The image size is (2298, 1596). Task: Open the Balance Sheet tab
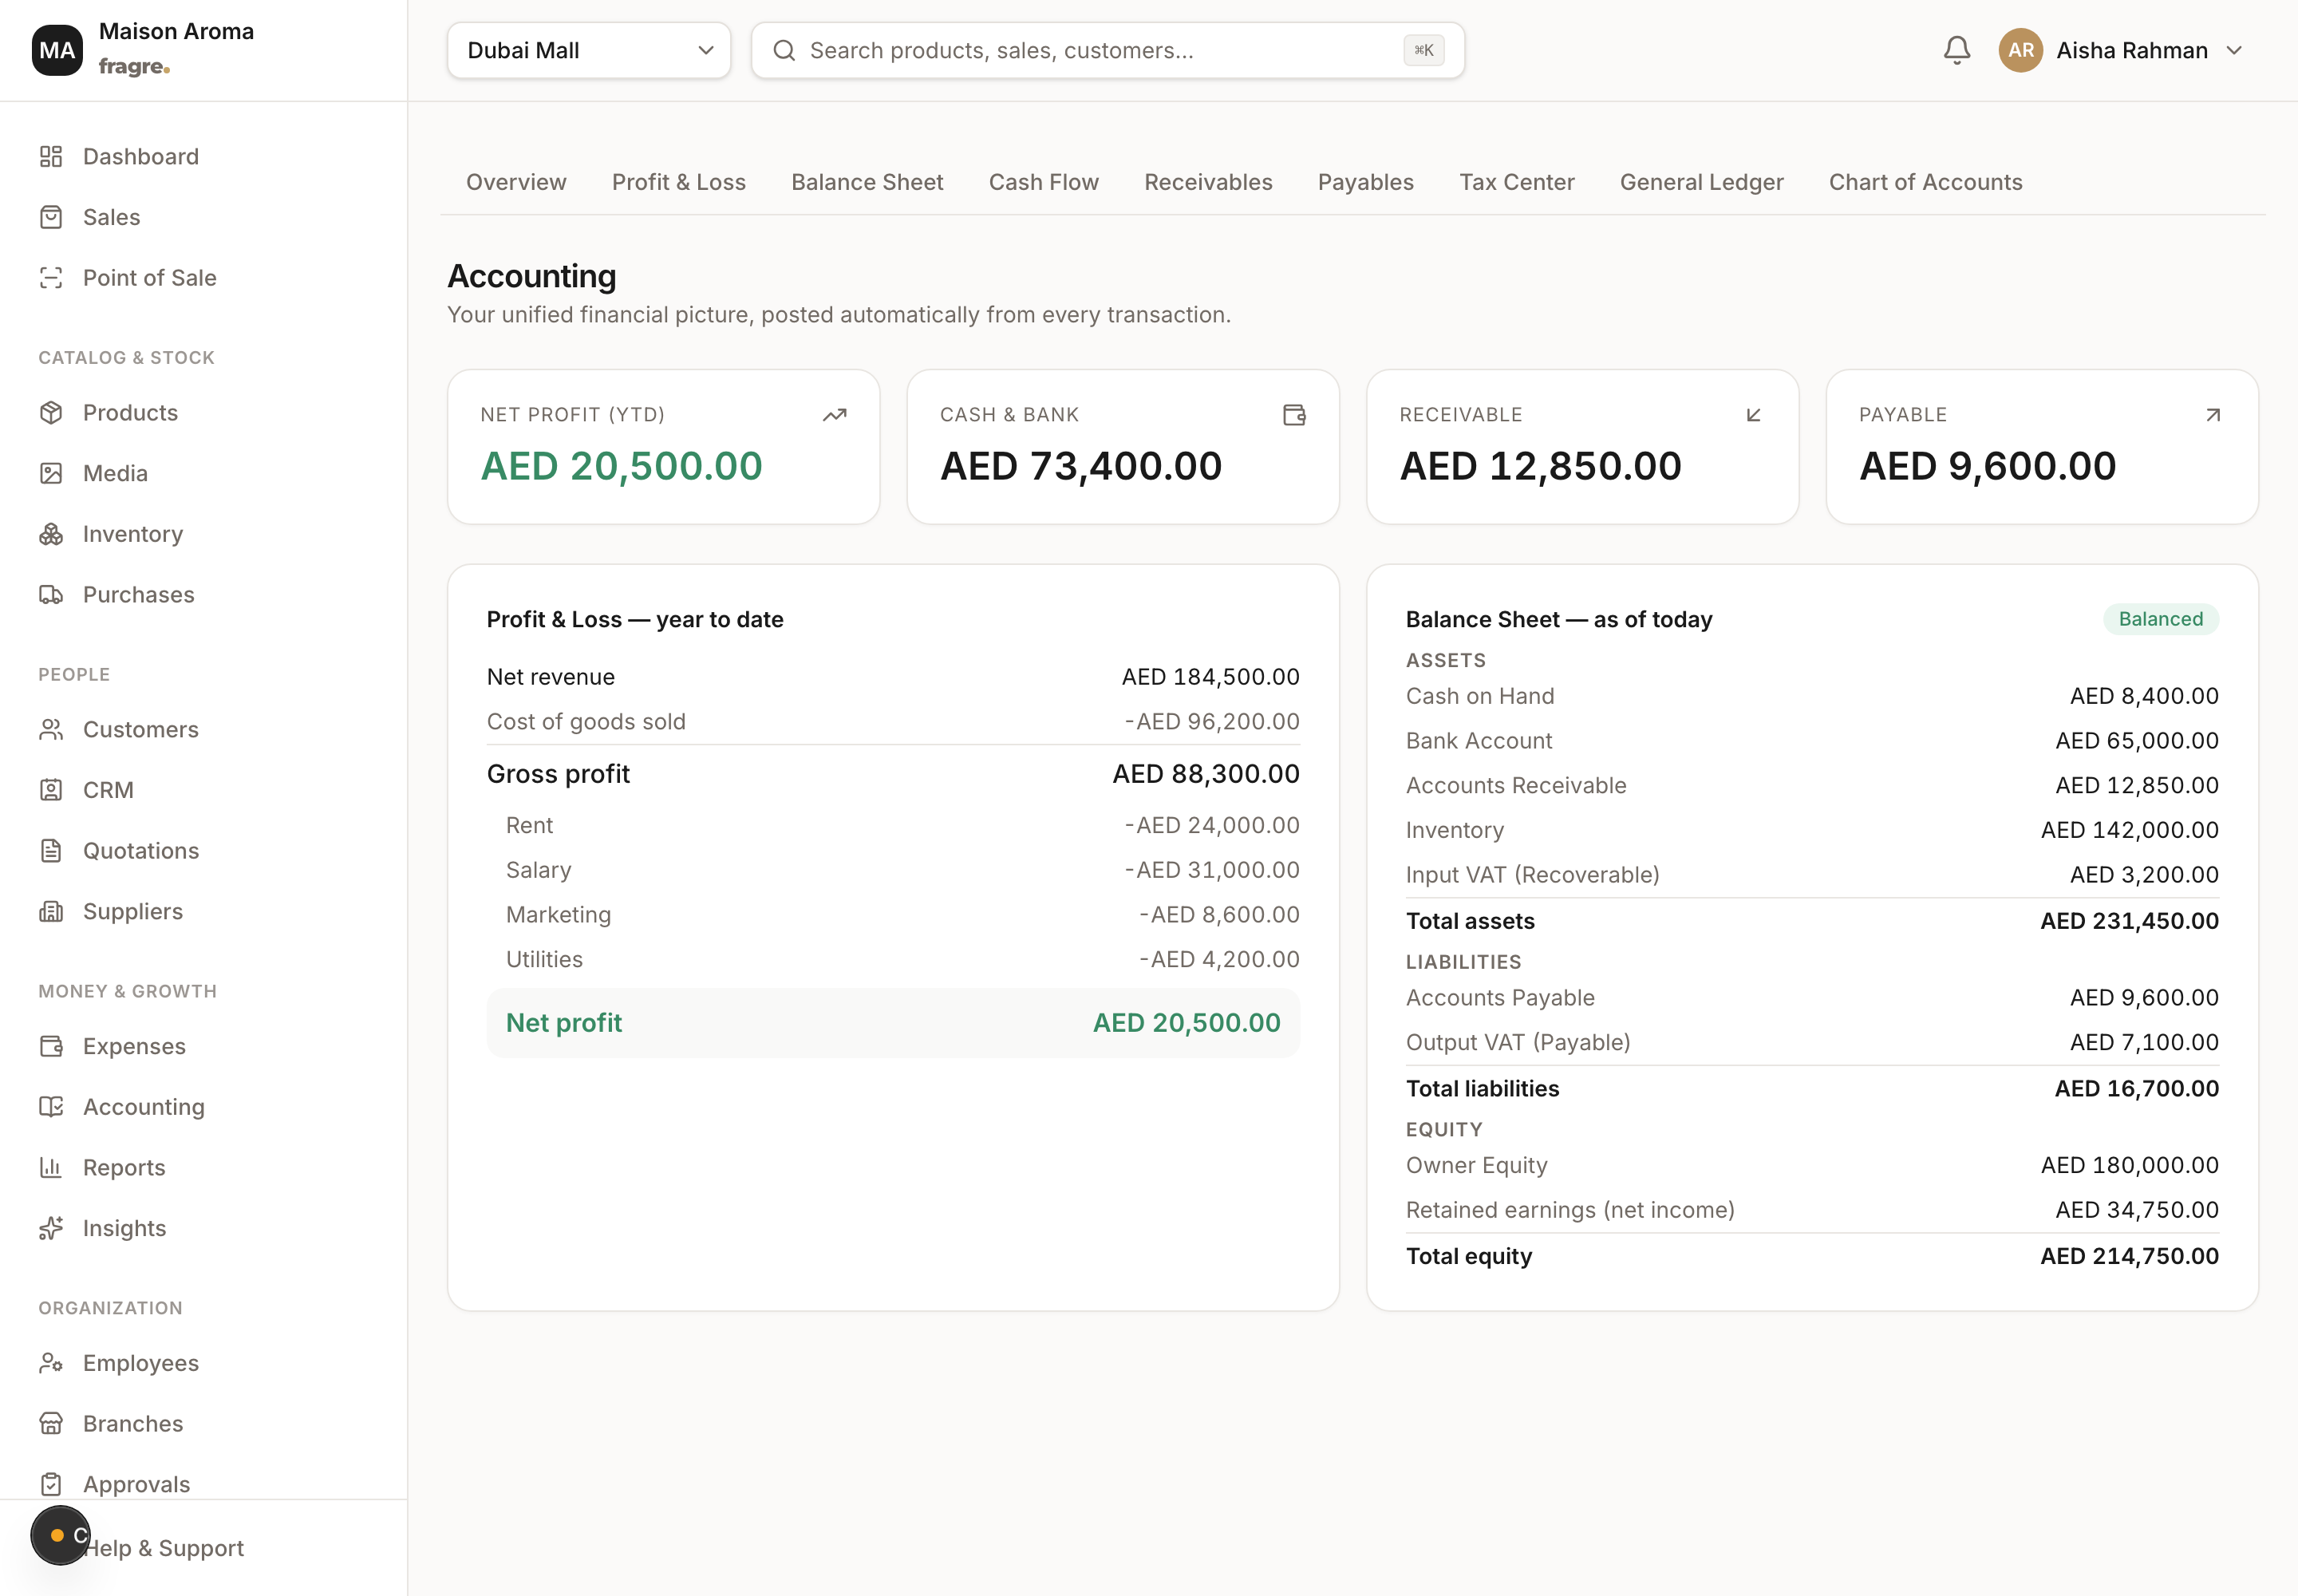[x=867, y=182]
